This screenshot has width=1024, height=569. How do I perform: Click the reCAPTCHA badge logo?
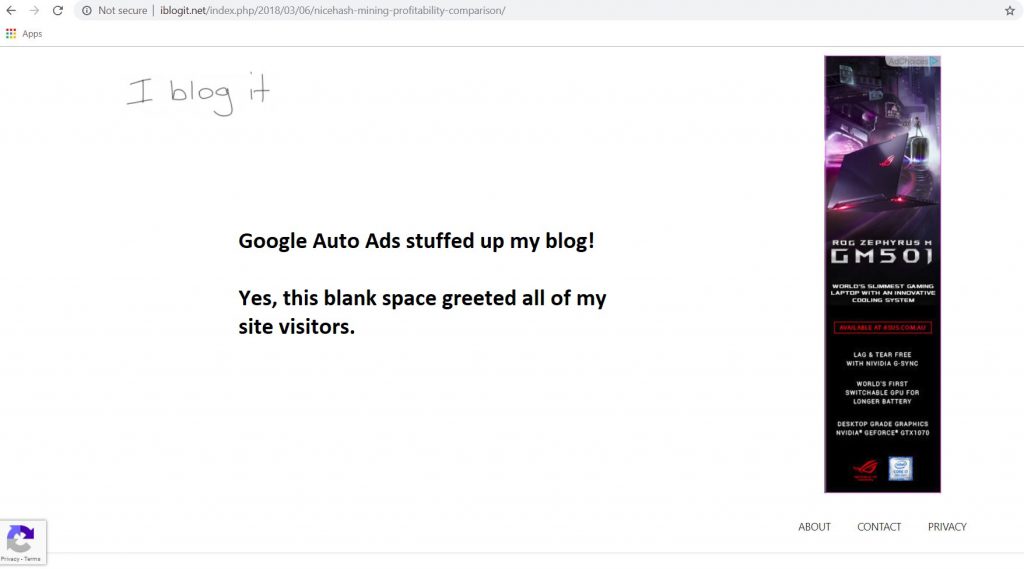point(20,539)
